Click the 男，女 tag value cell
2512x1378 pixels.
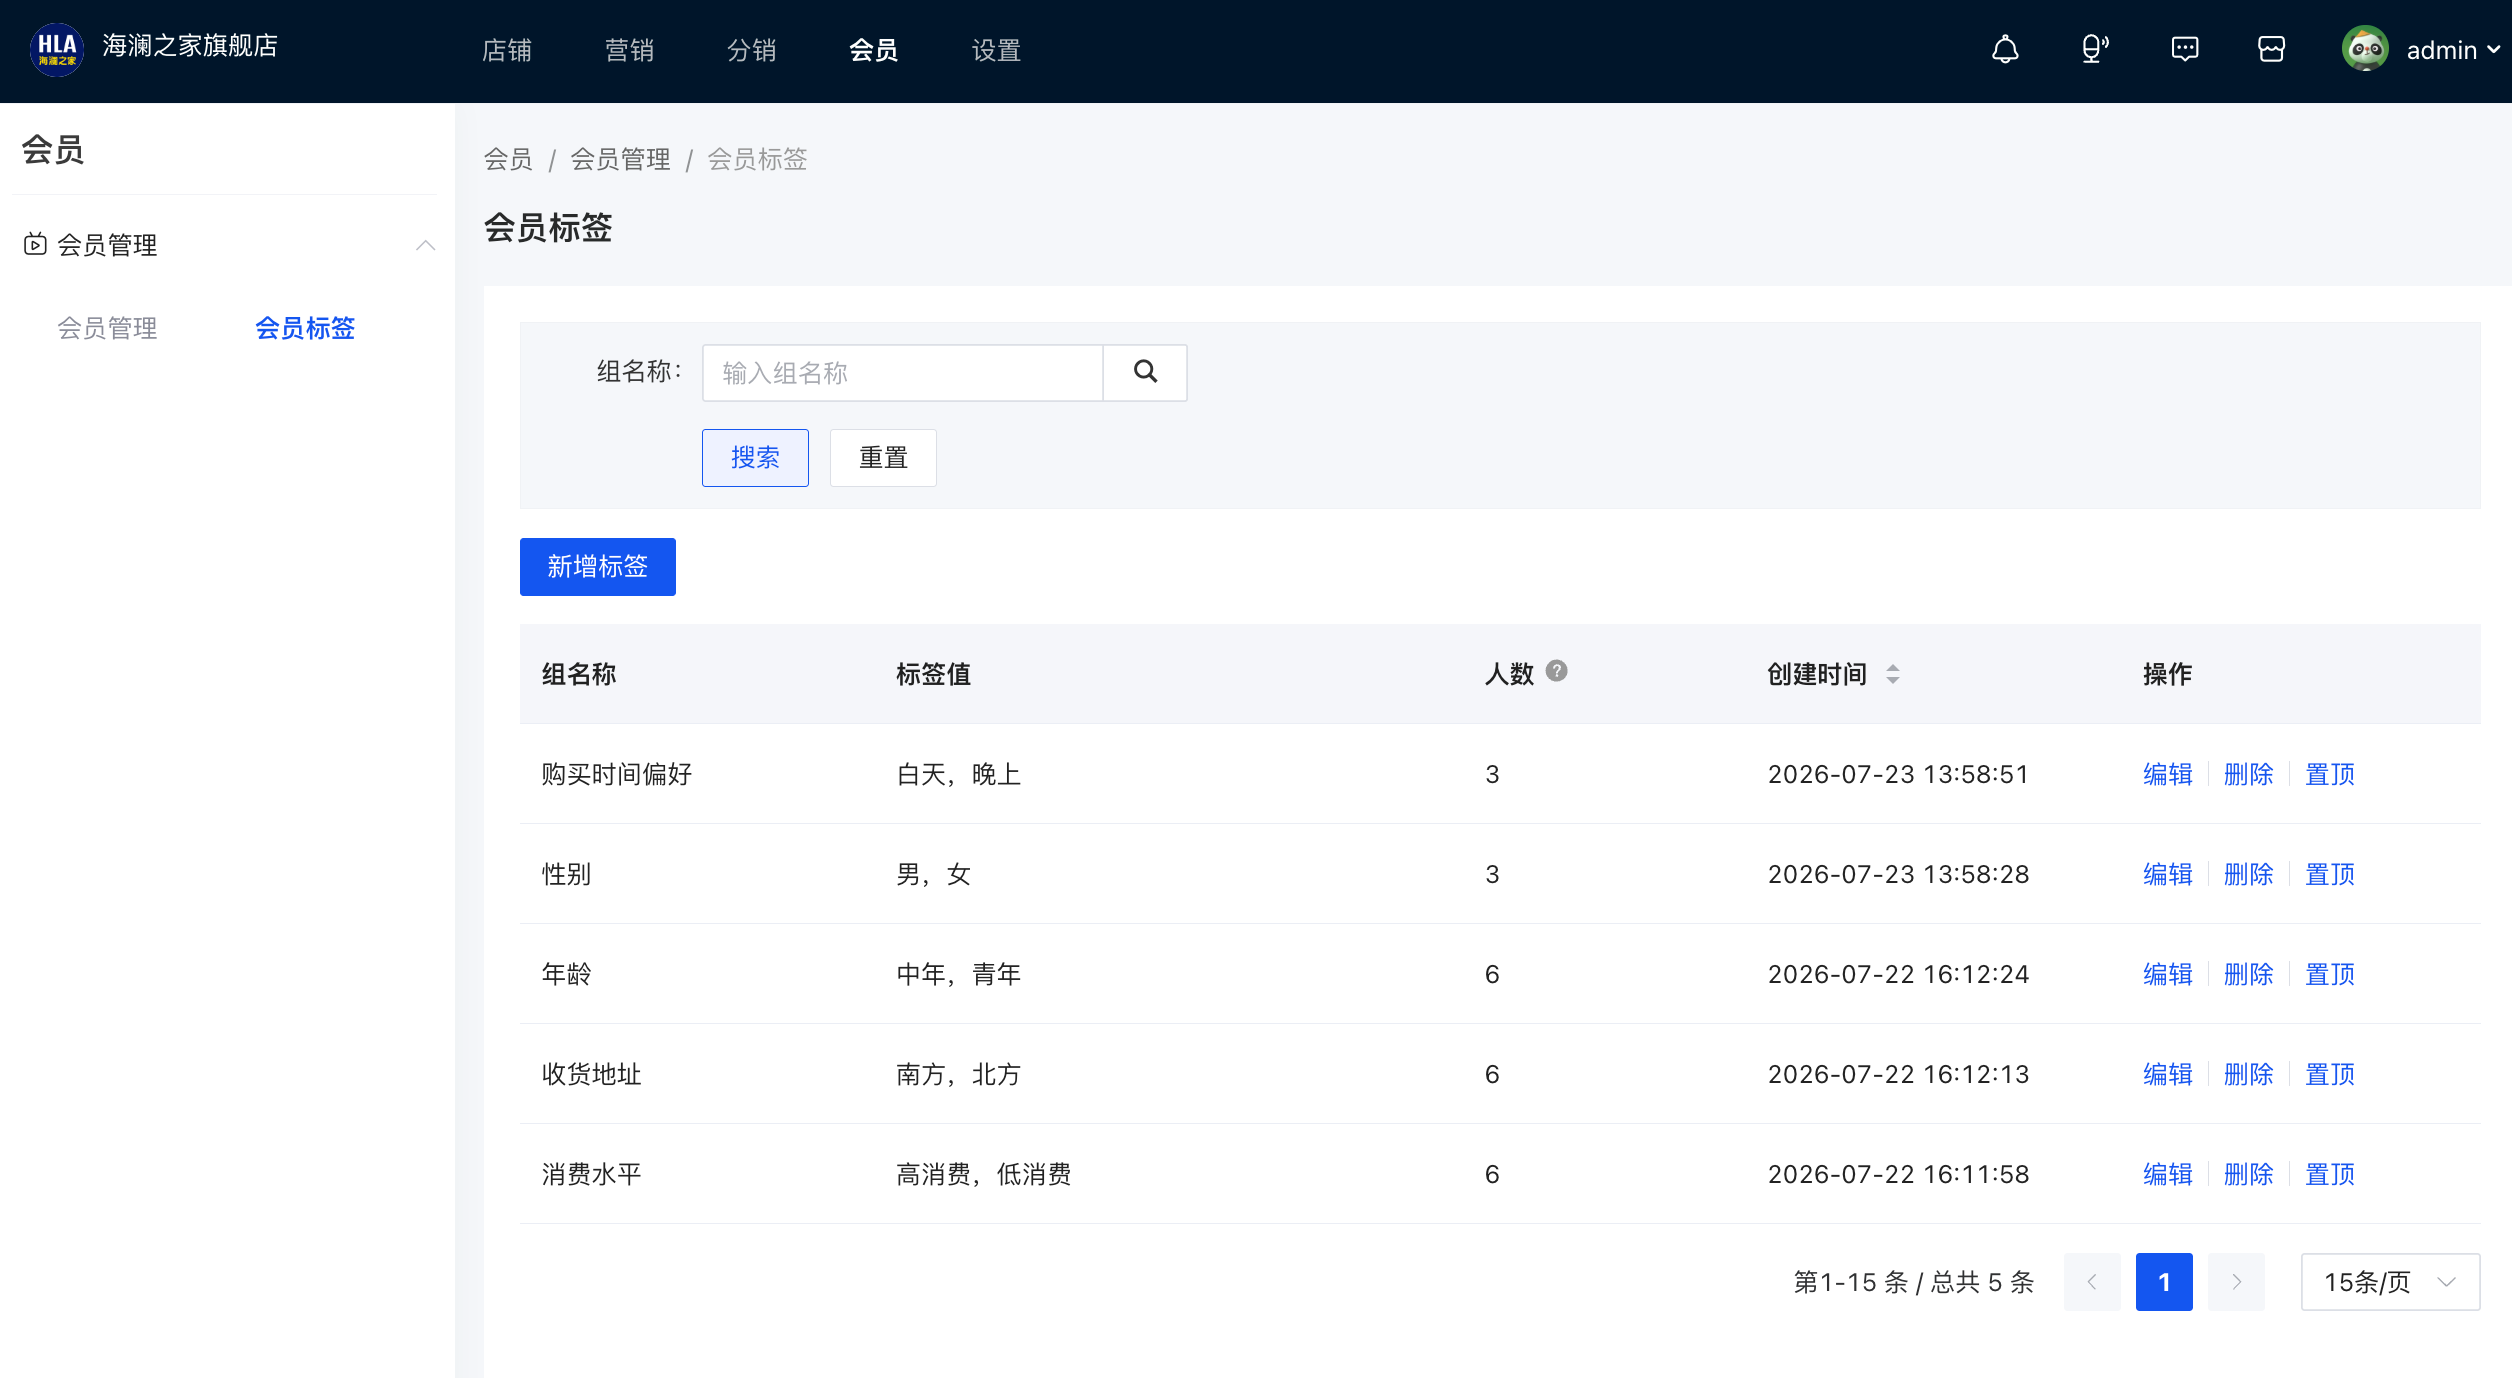tap(934, 874)
